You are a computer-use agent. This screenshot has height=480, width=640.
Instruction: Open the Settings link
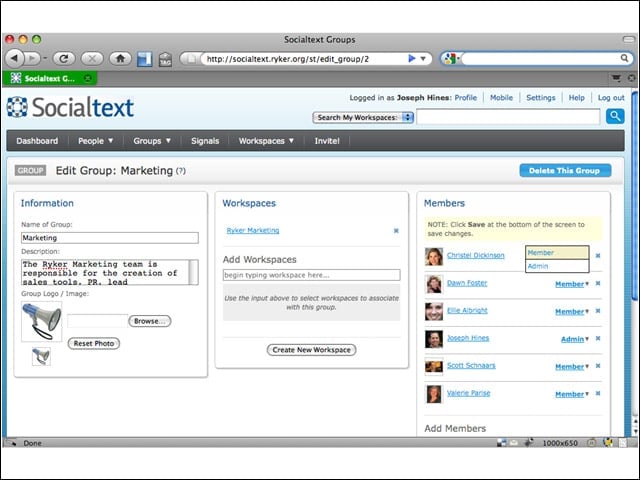point(541,98)
